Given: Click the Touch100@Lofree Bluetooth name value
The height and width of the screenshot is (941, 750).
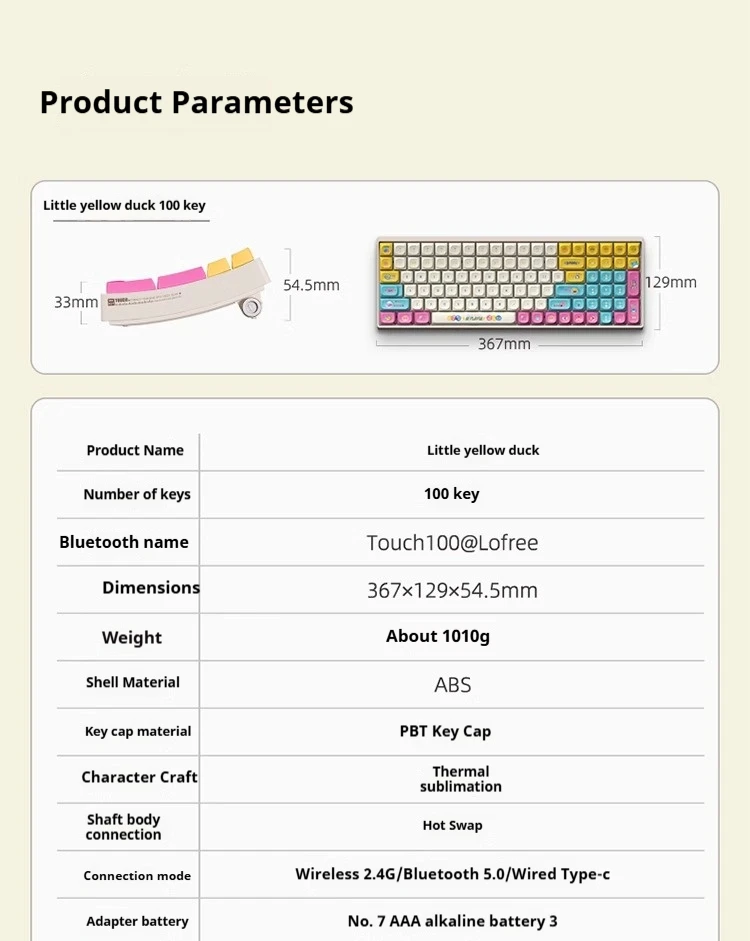Looking at the screenshot, I should coord(452,543).
